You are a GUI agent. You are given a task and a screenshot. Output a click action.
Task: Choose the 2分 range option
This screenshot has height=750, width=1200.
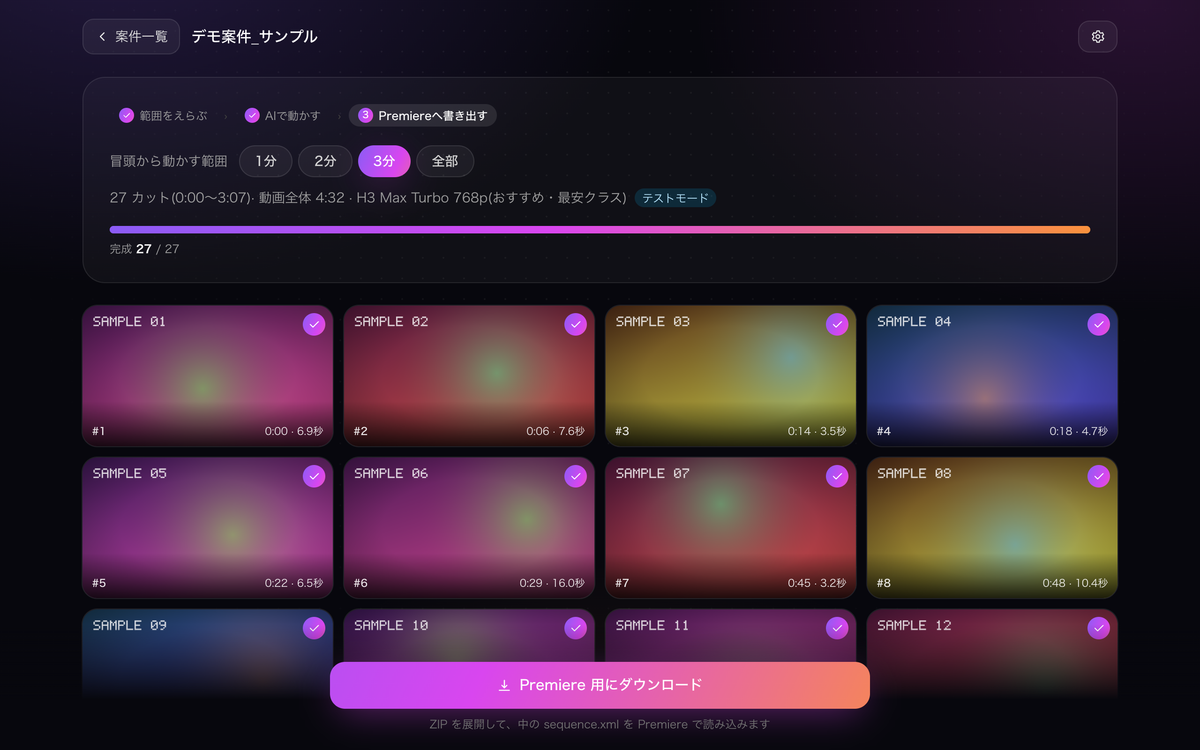click(x=325, y=161)
